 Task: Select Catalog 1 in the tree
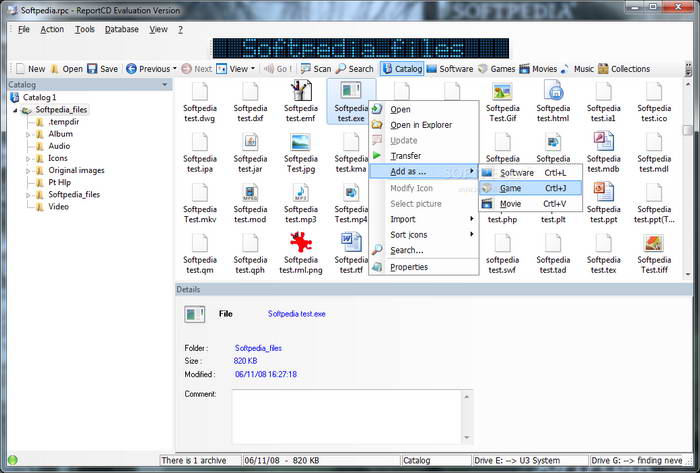39,97
